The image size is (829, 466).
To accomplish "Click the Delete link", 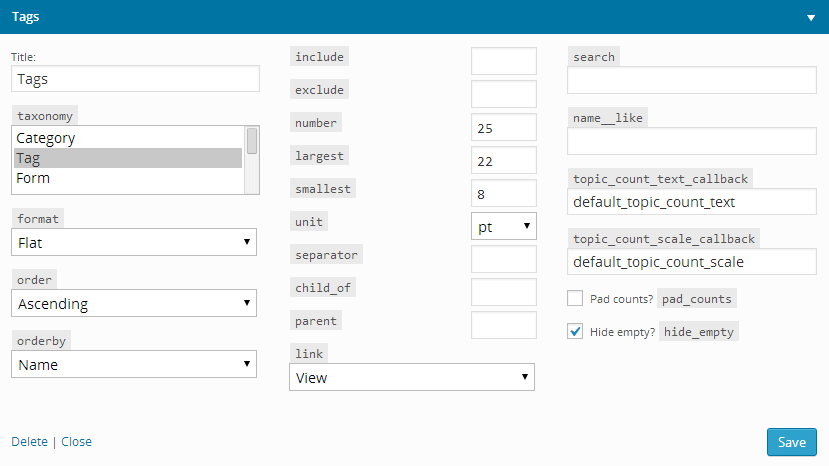I will point(30,442).
